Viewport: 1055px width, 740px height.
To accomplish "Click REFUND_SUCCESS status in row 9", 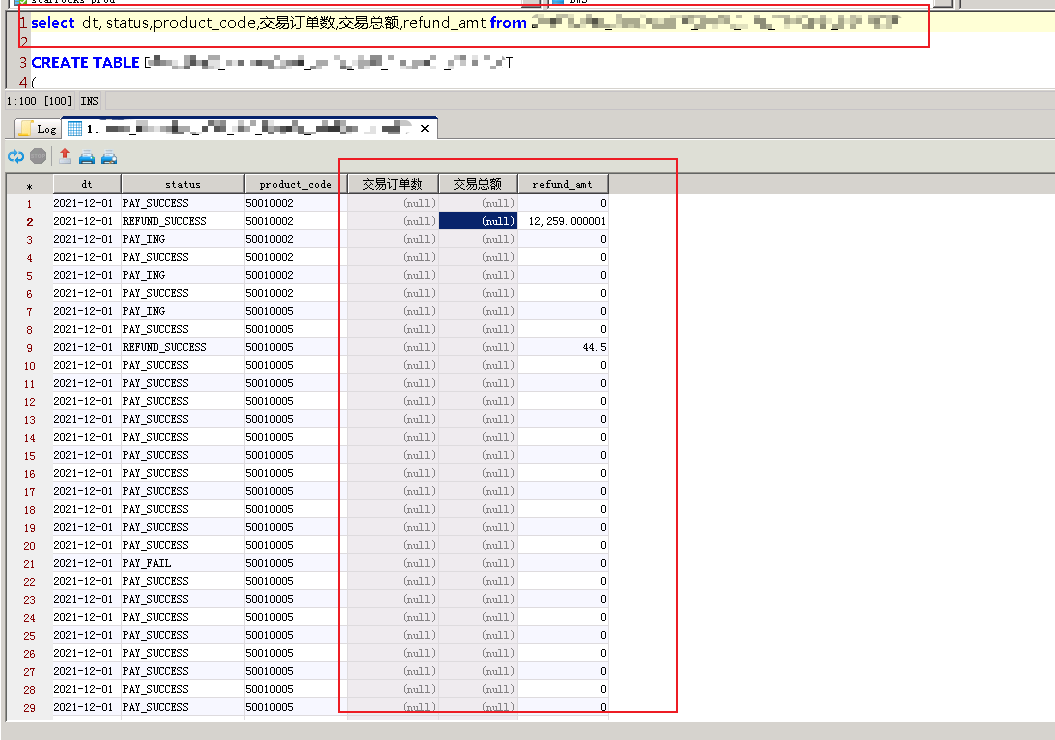I will tap(164, 347).
